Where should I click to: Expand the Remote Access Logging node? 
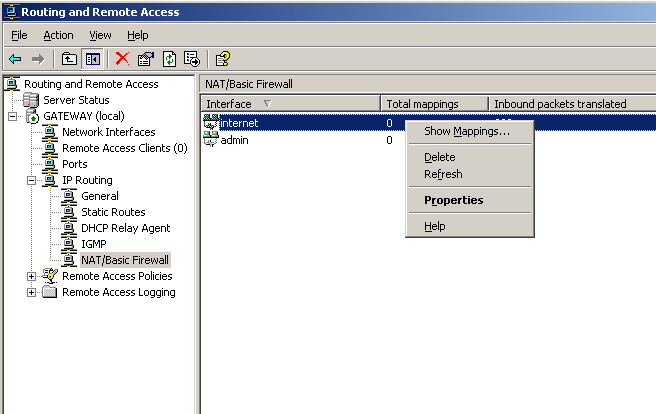[31, 292]
